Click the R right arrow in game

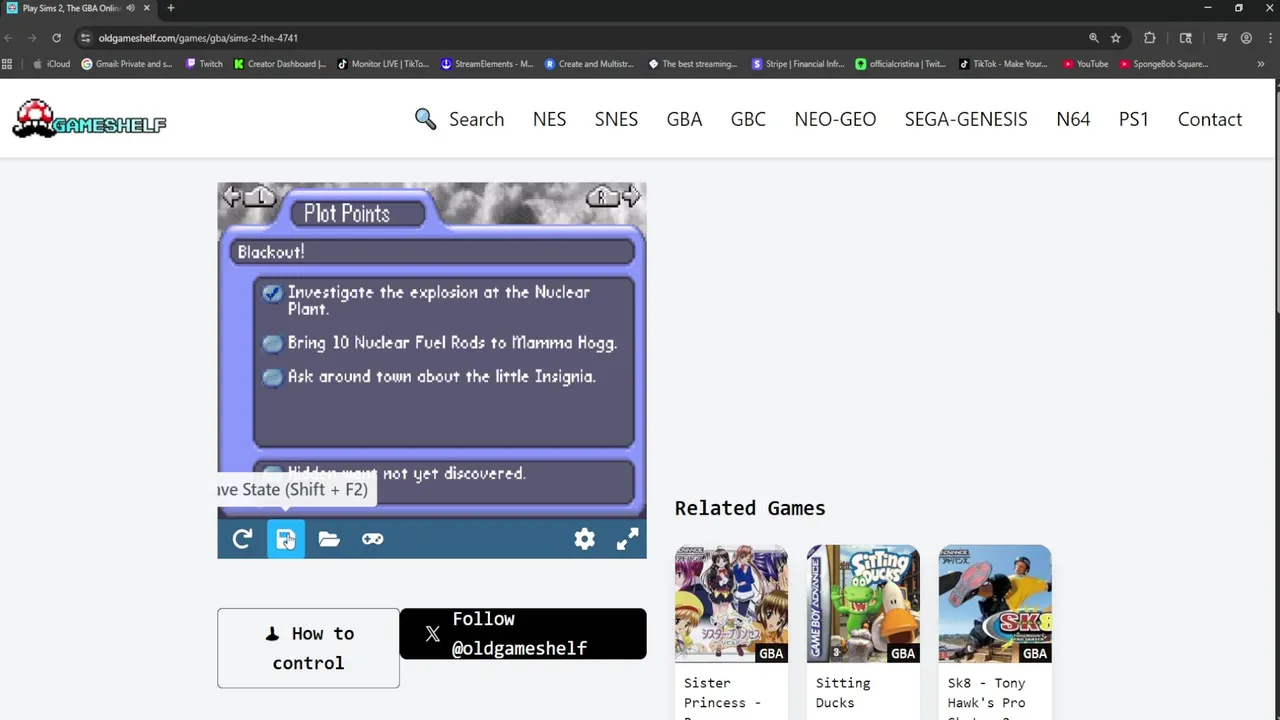pyautogui.click(x=614, y=197)
